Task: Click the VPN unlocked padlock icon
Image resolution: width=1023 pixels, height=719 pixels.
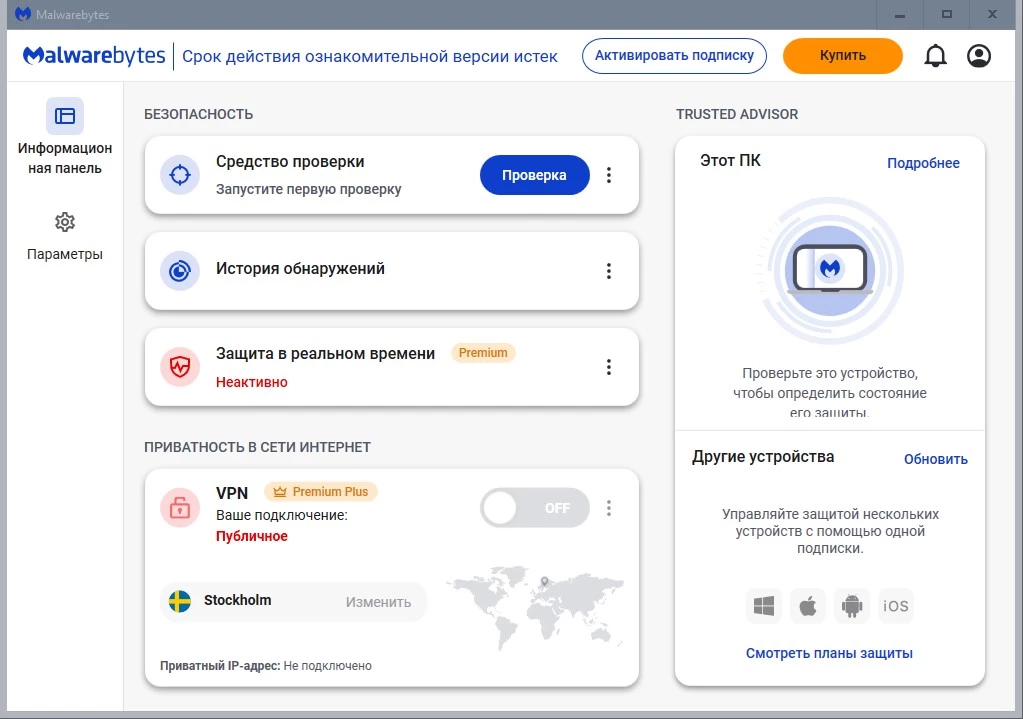Action: point(180,508)
